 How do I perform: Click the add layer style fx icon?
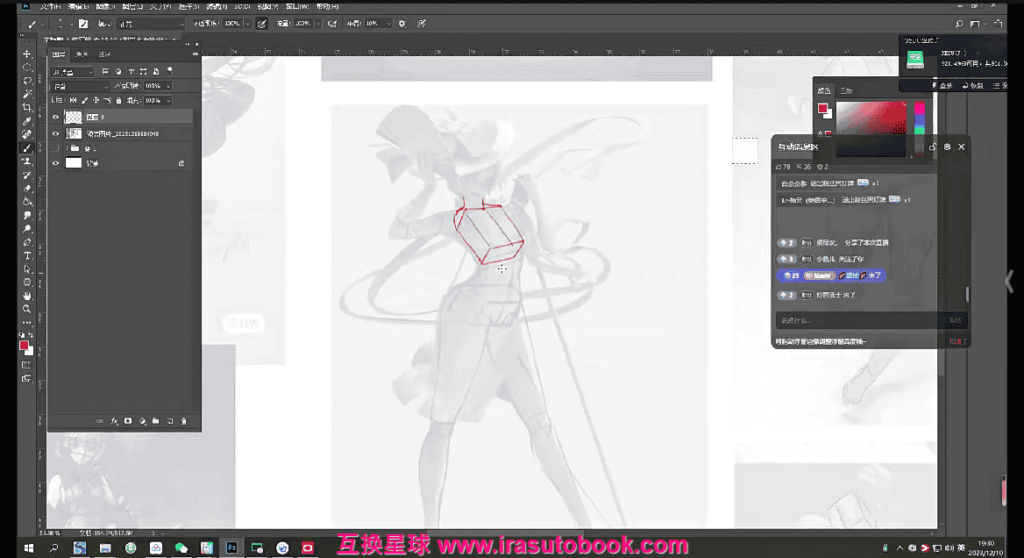[x=114, y=421]
